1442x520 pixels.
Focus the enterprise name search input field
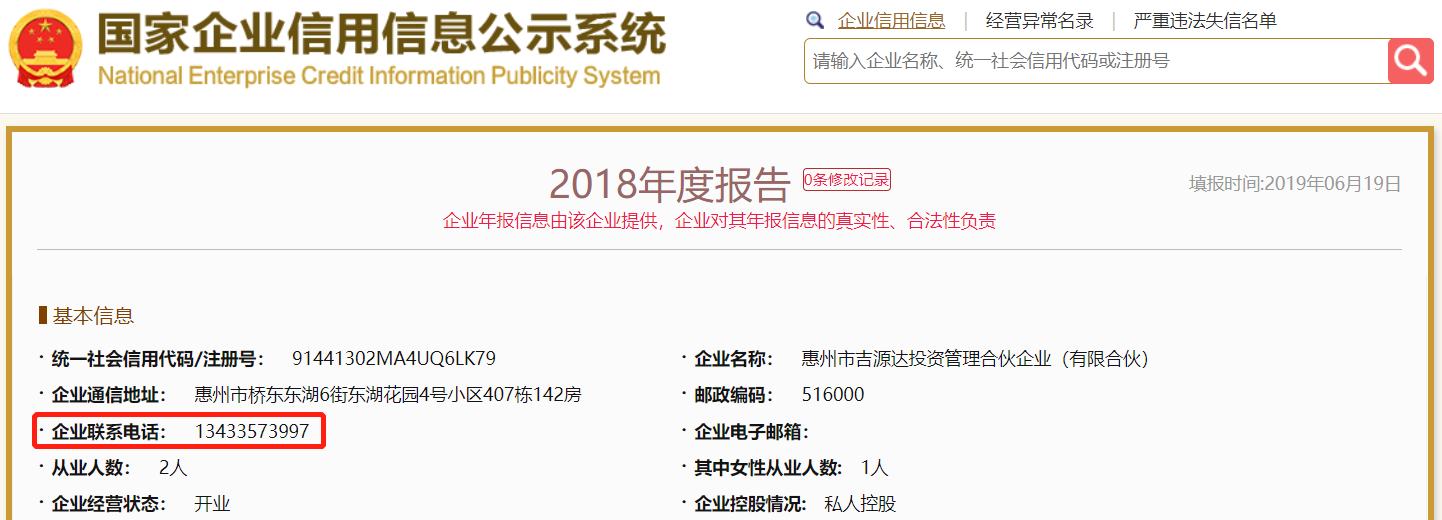(x=1096, y=61)
